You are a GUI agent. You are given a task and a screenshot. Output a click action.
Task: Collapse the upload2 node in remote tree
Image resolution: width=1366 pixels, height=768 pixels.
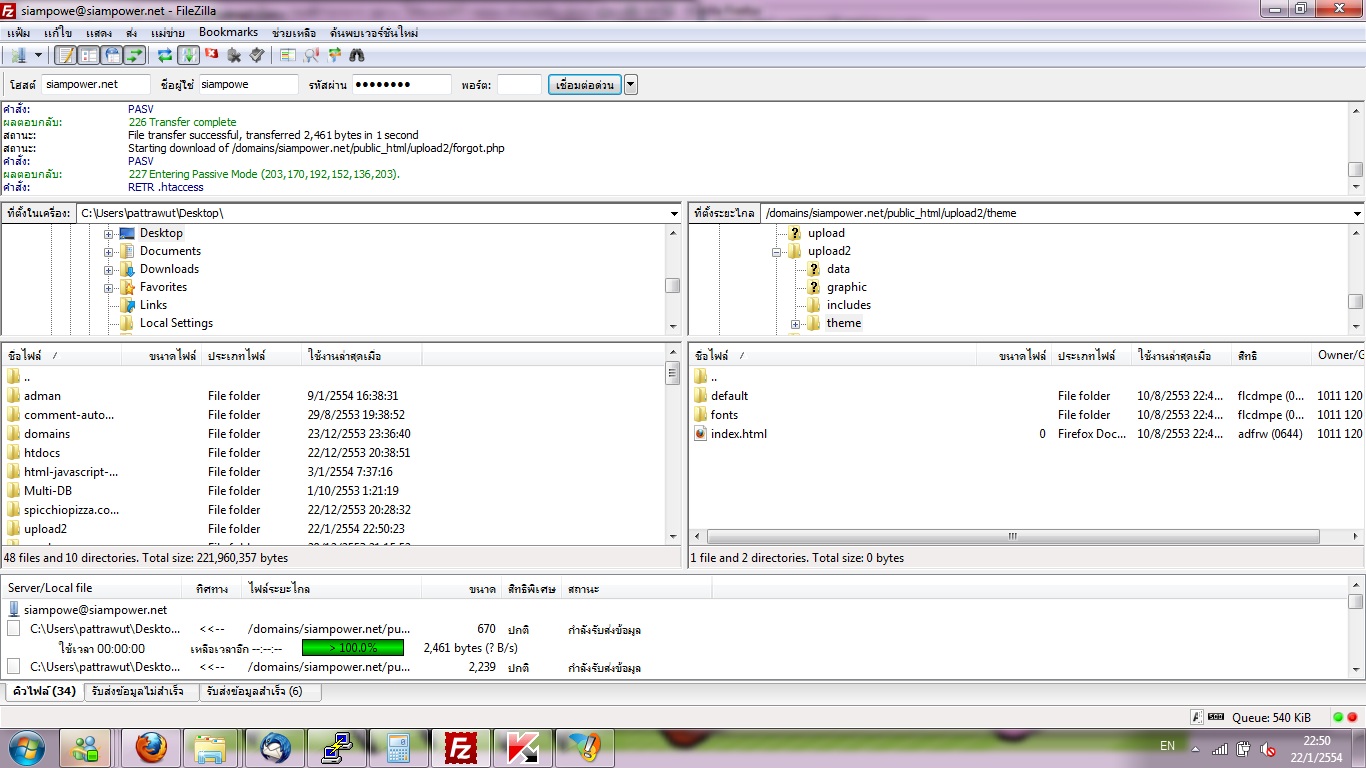point(776,252)
